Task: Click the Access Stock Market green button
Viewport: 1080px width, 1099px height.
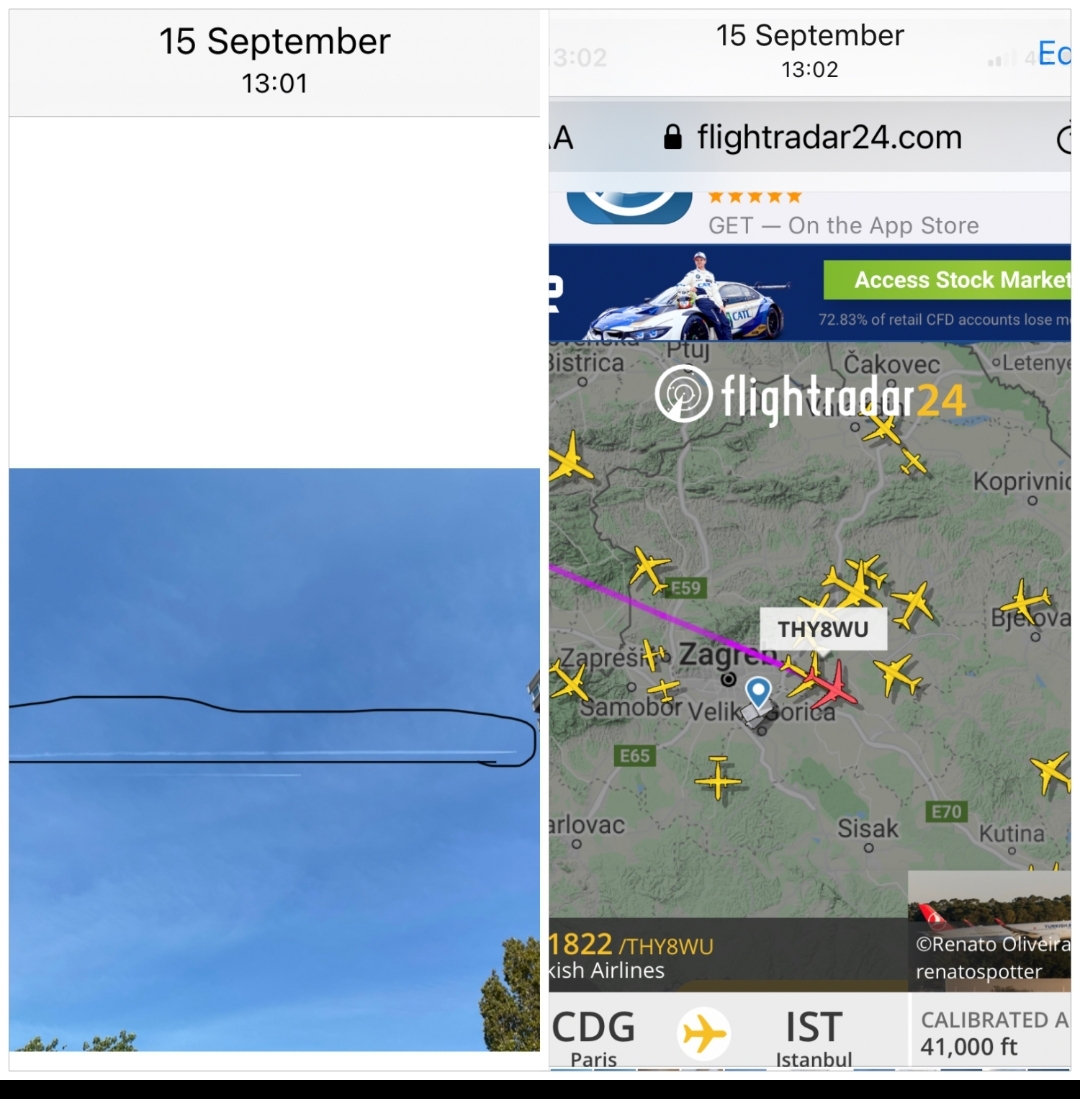Action: click(947, 280)
